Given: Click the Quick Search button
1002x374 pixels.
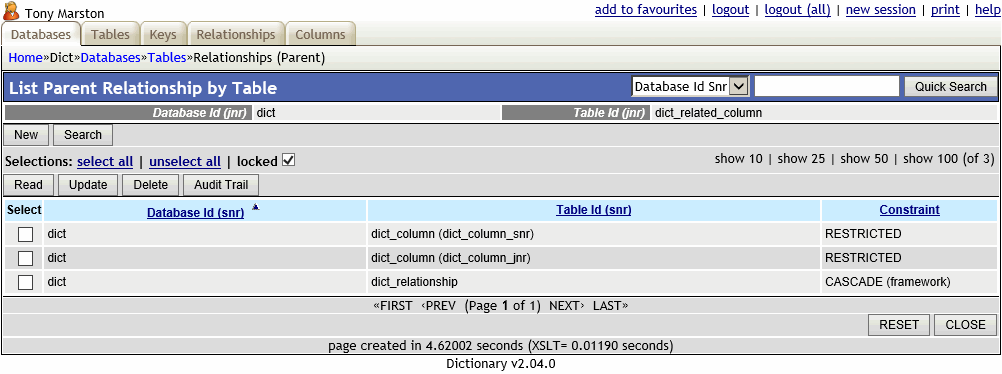Looking at the screenshot, I should click(x=951, y=87).
